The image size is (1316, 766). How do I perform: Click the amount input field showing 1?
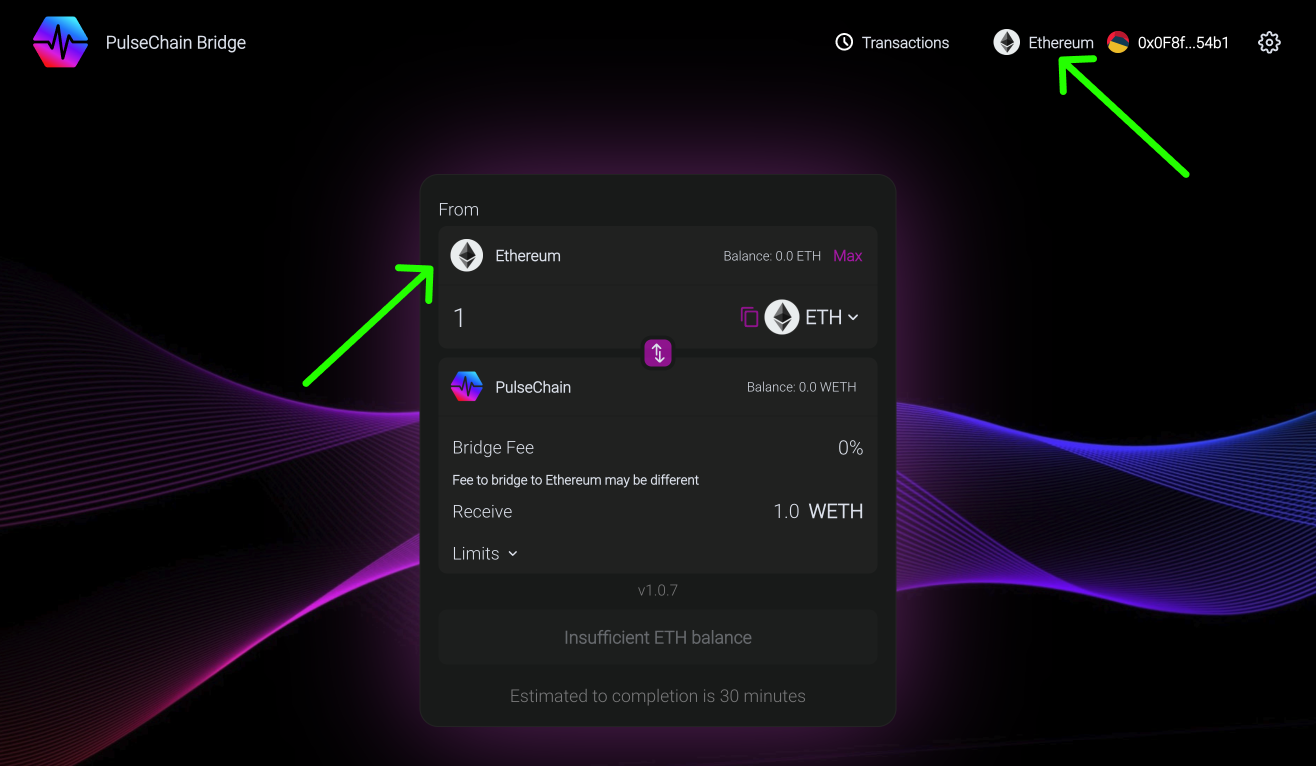tap(580, 318)
